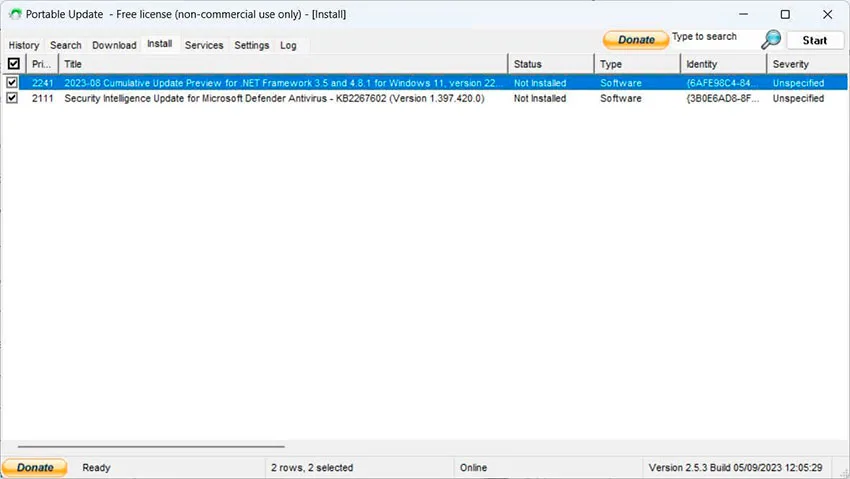This screenshot has height=479, width=850.
Task: Sort by the Pri... column header
Action: tap(41, 64)
